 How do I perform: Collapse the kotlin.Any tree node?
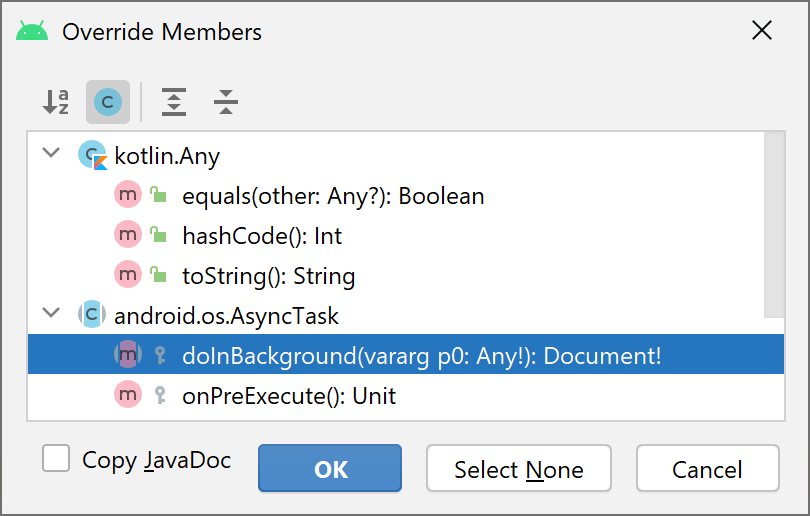[x=51, y=153]
